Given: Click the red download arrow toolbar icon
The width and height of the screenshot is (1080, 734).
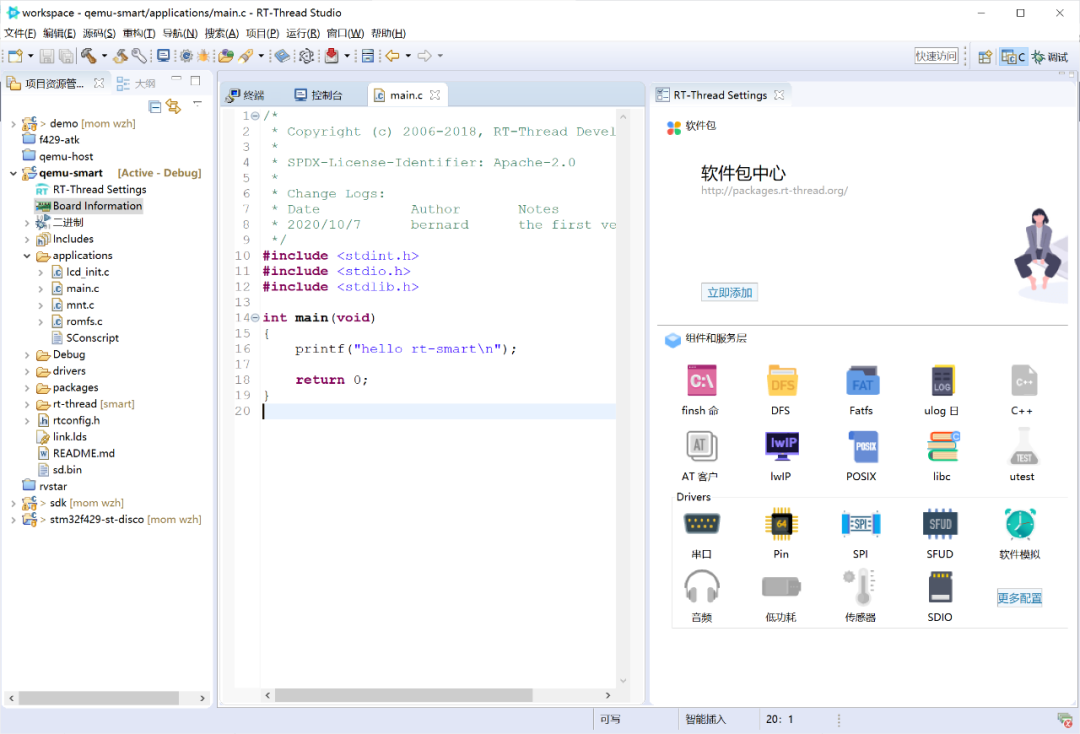Looking at the screenshot, I should 332,56.
